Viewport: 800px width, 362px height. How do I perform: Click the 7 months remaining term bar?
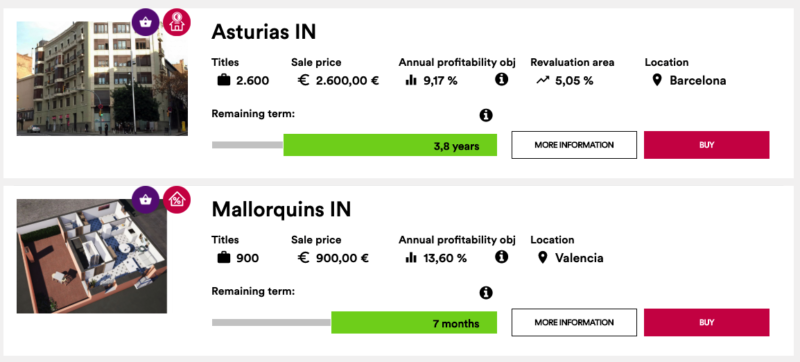[x=414, y=322]
